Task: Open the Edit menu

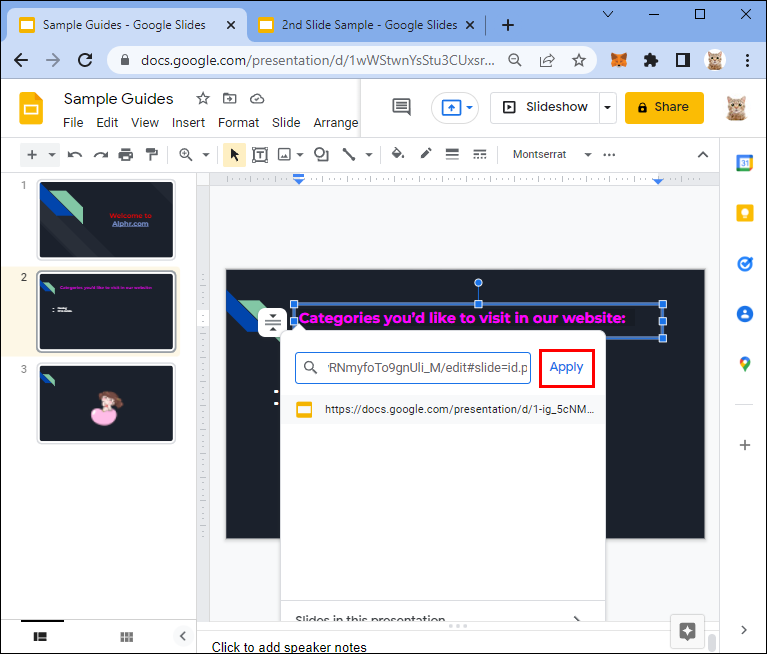Action: (107, 122)
